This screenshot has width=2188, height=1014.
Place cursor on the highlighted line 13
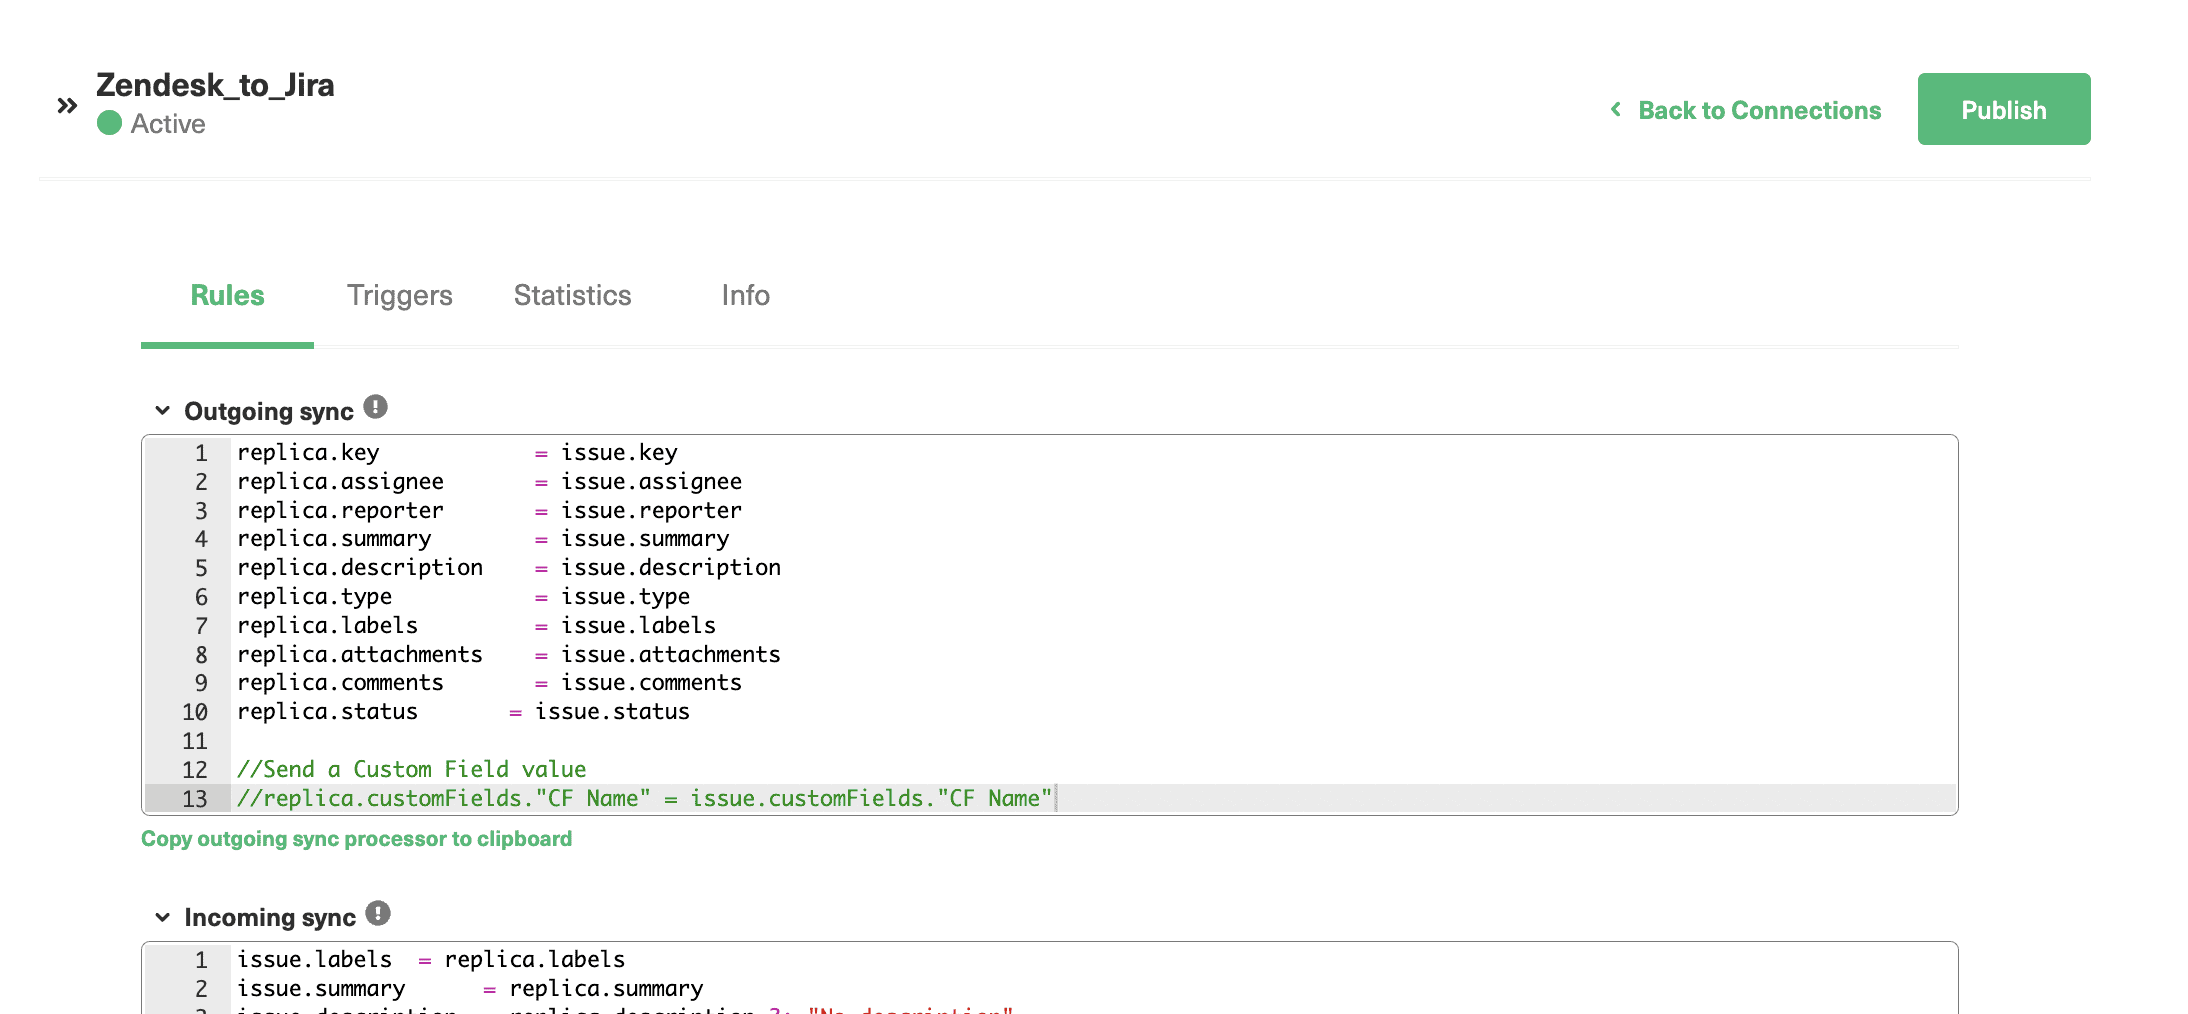(x=645, y=798)
